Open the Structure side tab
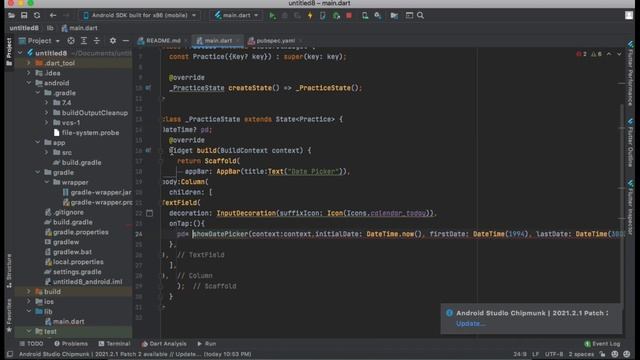This screenshot has height=360, width=640. (x=9, y=271)
